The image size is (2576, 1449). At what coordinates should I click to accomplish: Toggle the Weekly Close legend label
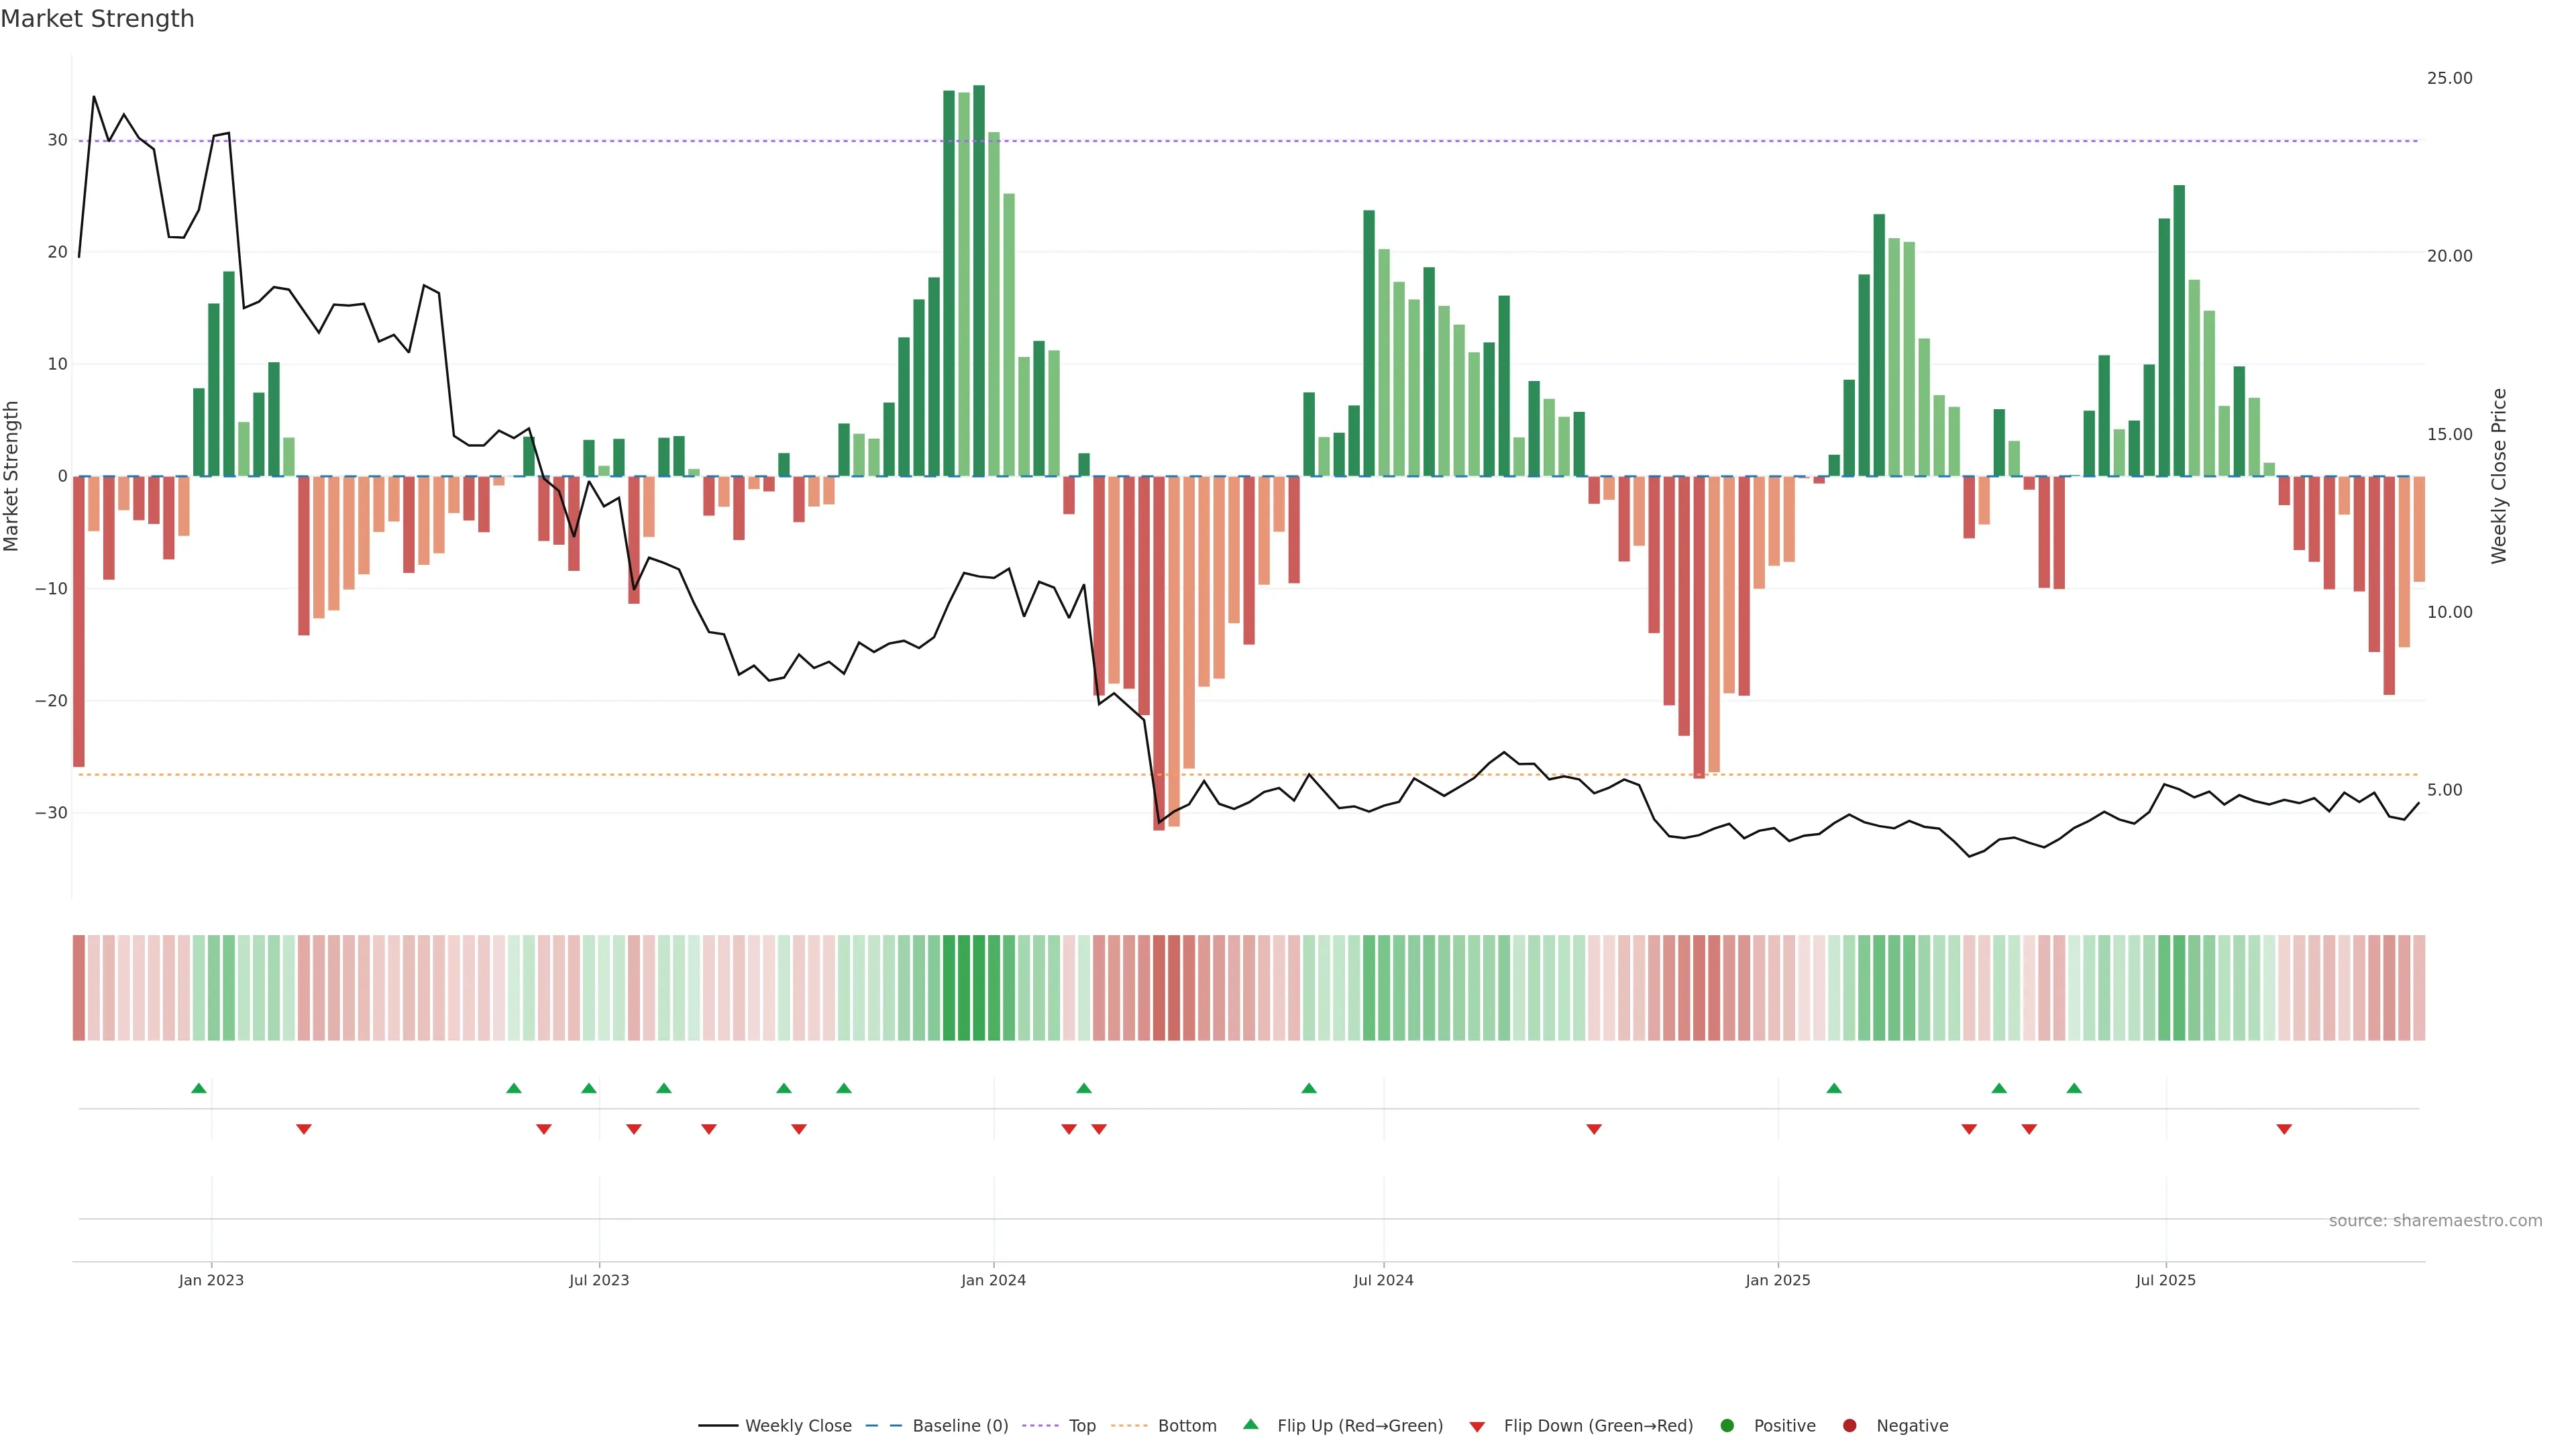(x=798, y=1425)
